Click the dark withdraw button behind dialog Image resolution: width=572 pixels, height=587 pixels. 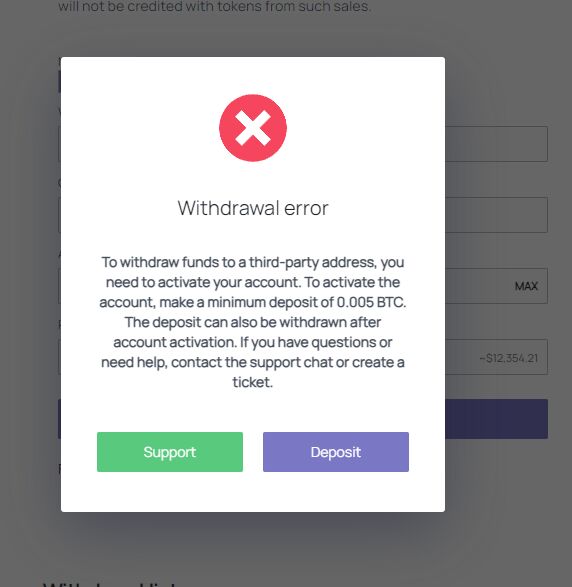point(496,419)
